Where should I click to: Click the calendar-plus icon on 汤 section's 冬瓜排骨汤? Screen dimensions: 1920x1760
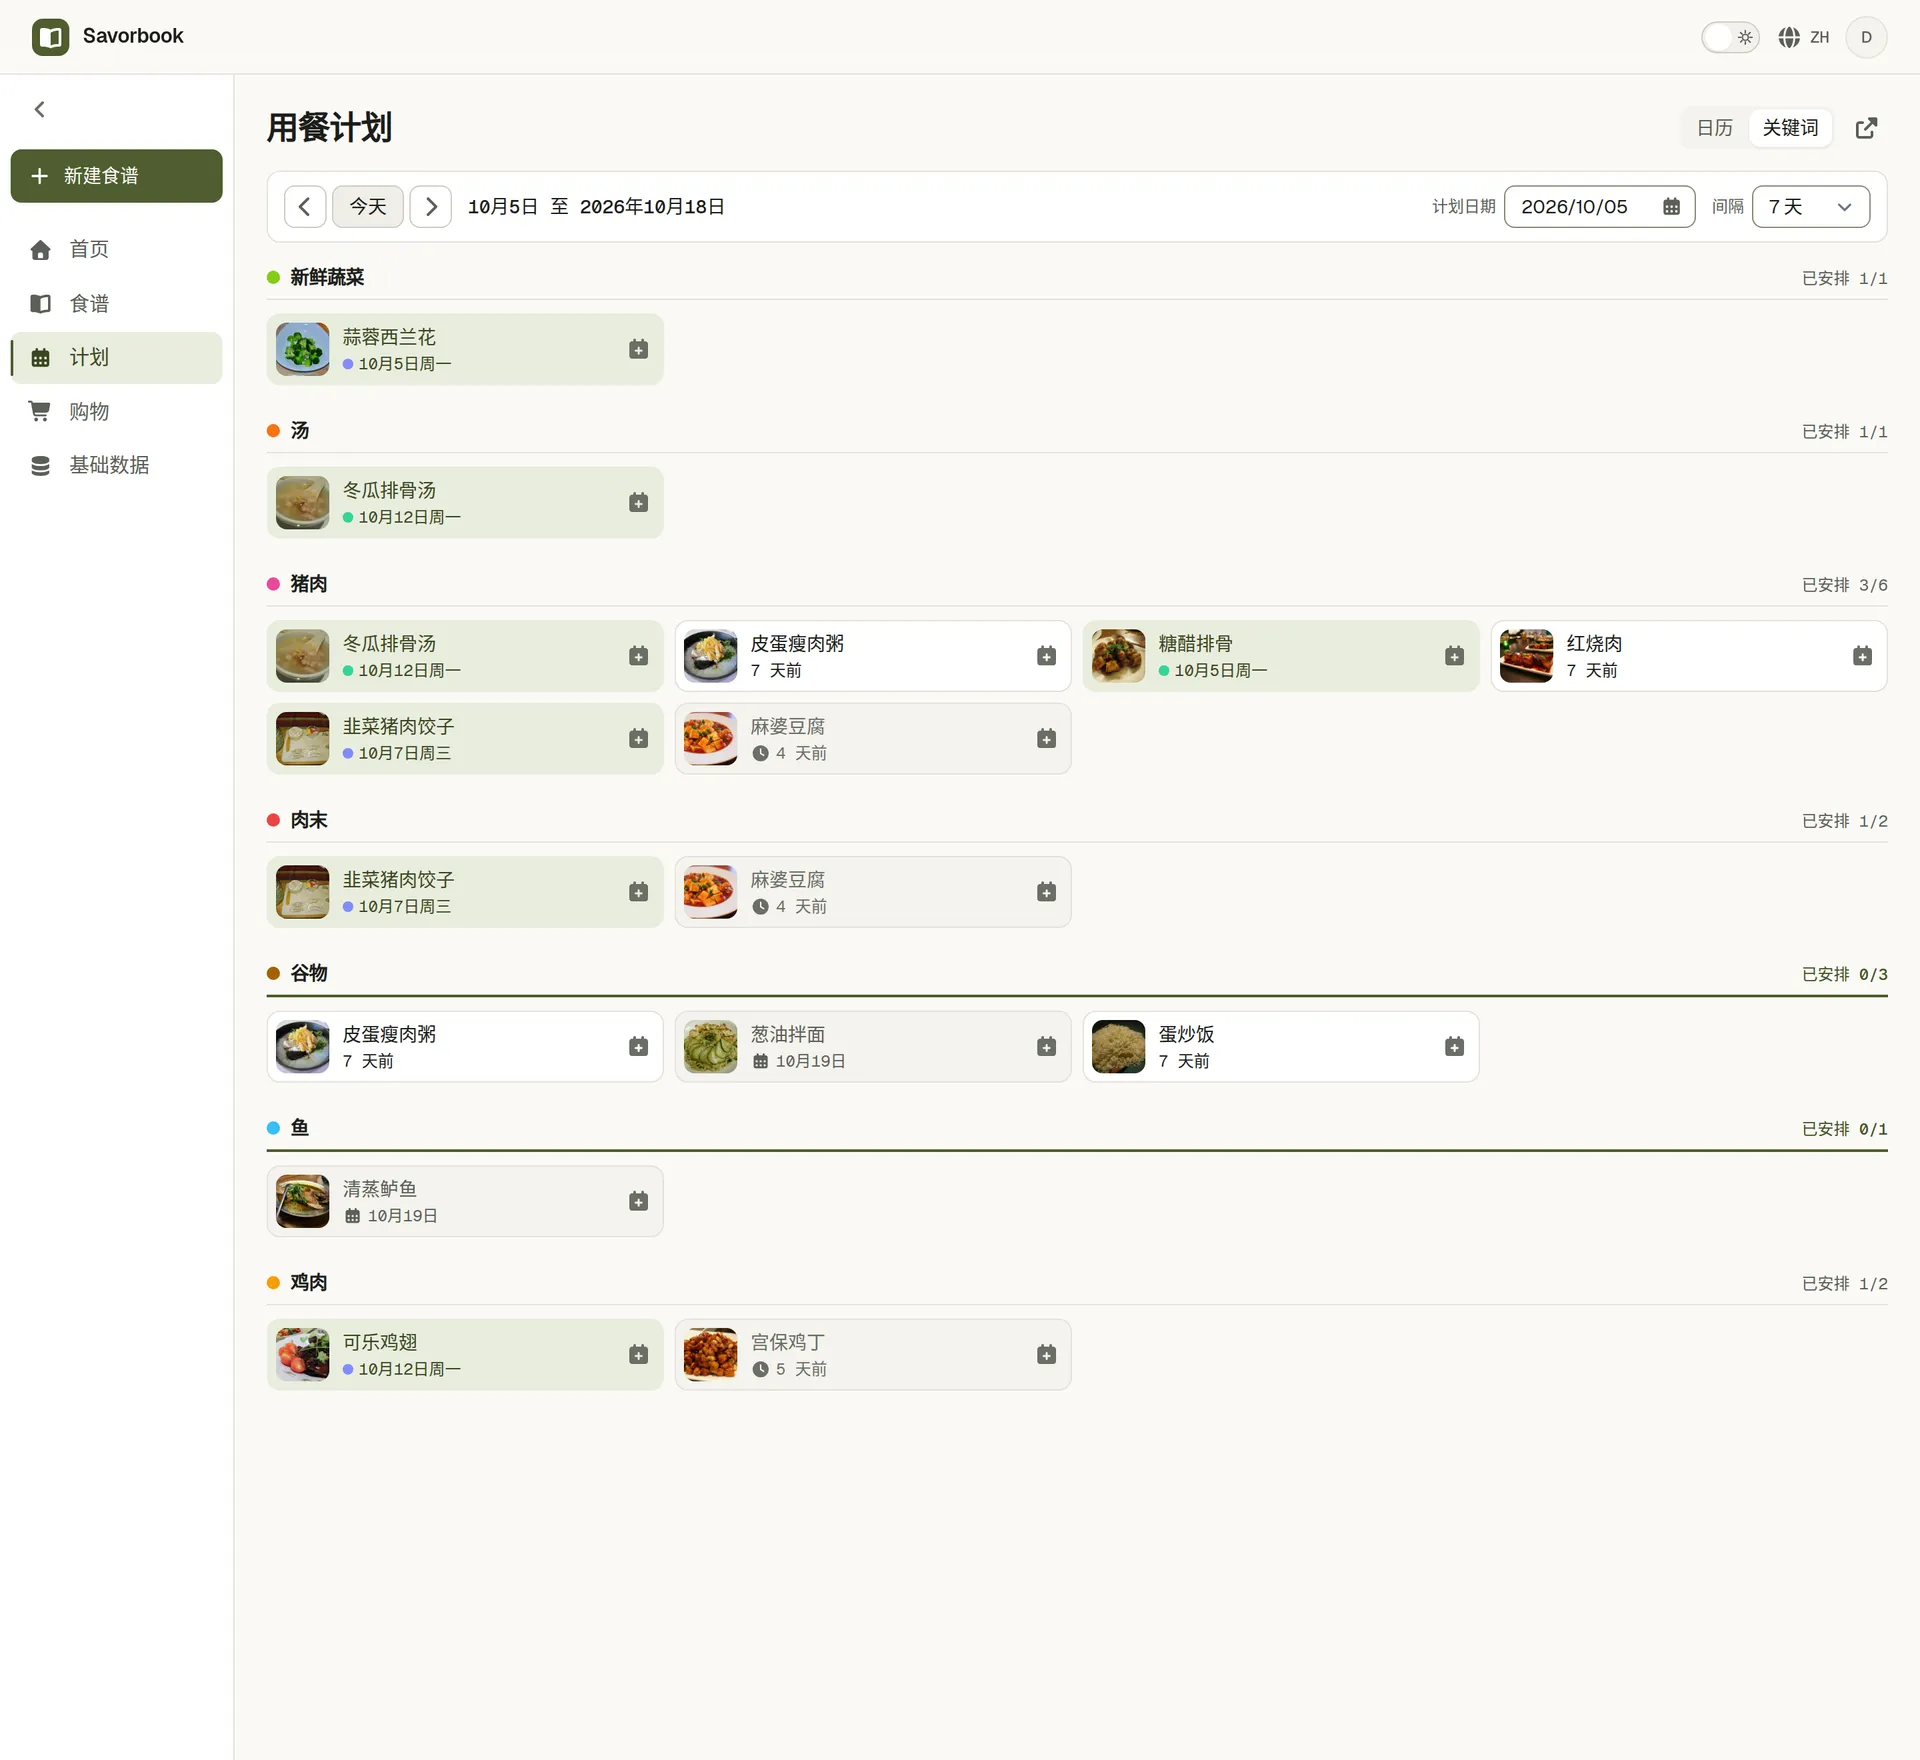[638, 502]
